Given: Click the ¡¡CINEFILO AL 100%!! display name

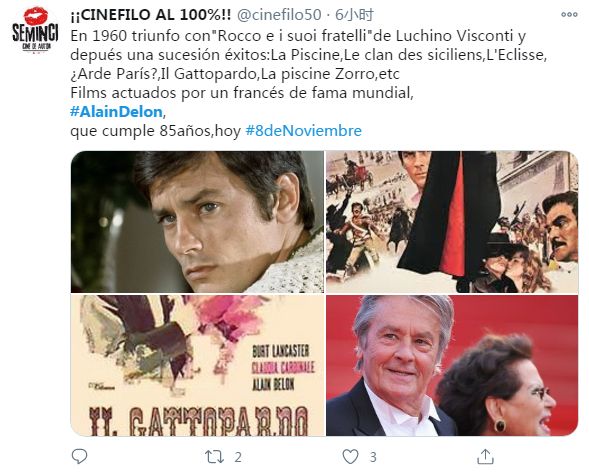Looking at the screenshot, I should [x=151, y=15].
